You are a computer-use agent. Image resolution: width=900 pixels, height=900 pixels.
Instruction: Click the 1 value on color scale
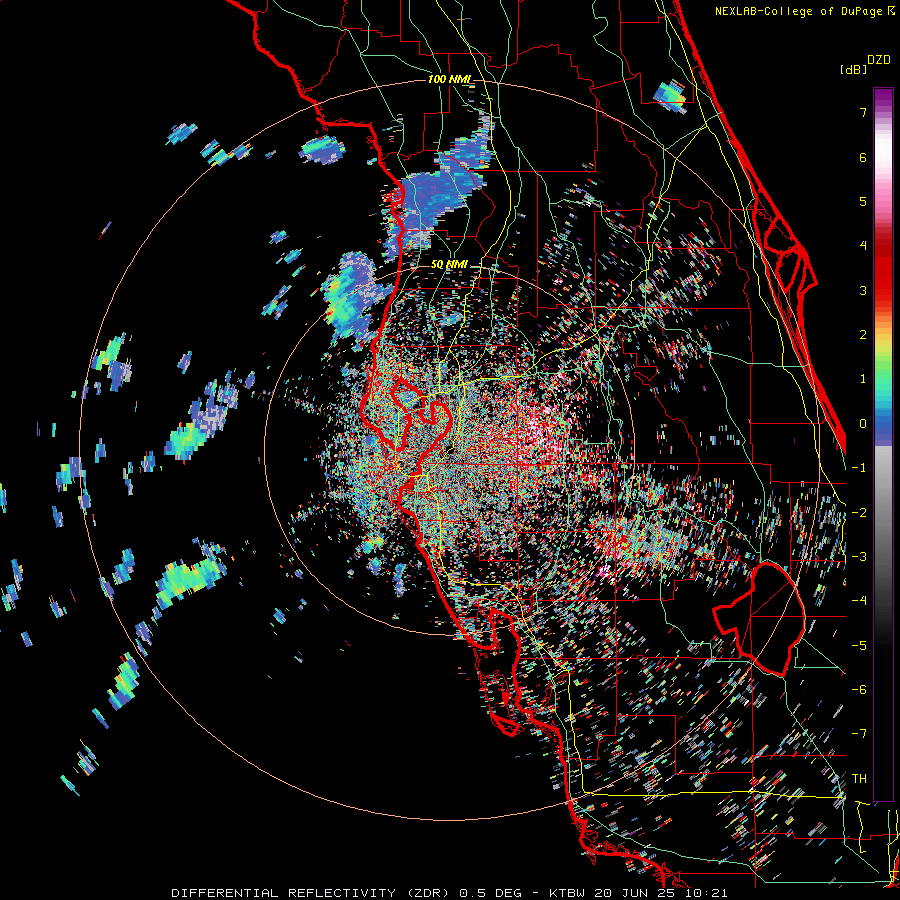(863, 379)
